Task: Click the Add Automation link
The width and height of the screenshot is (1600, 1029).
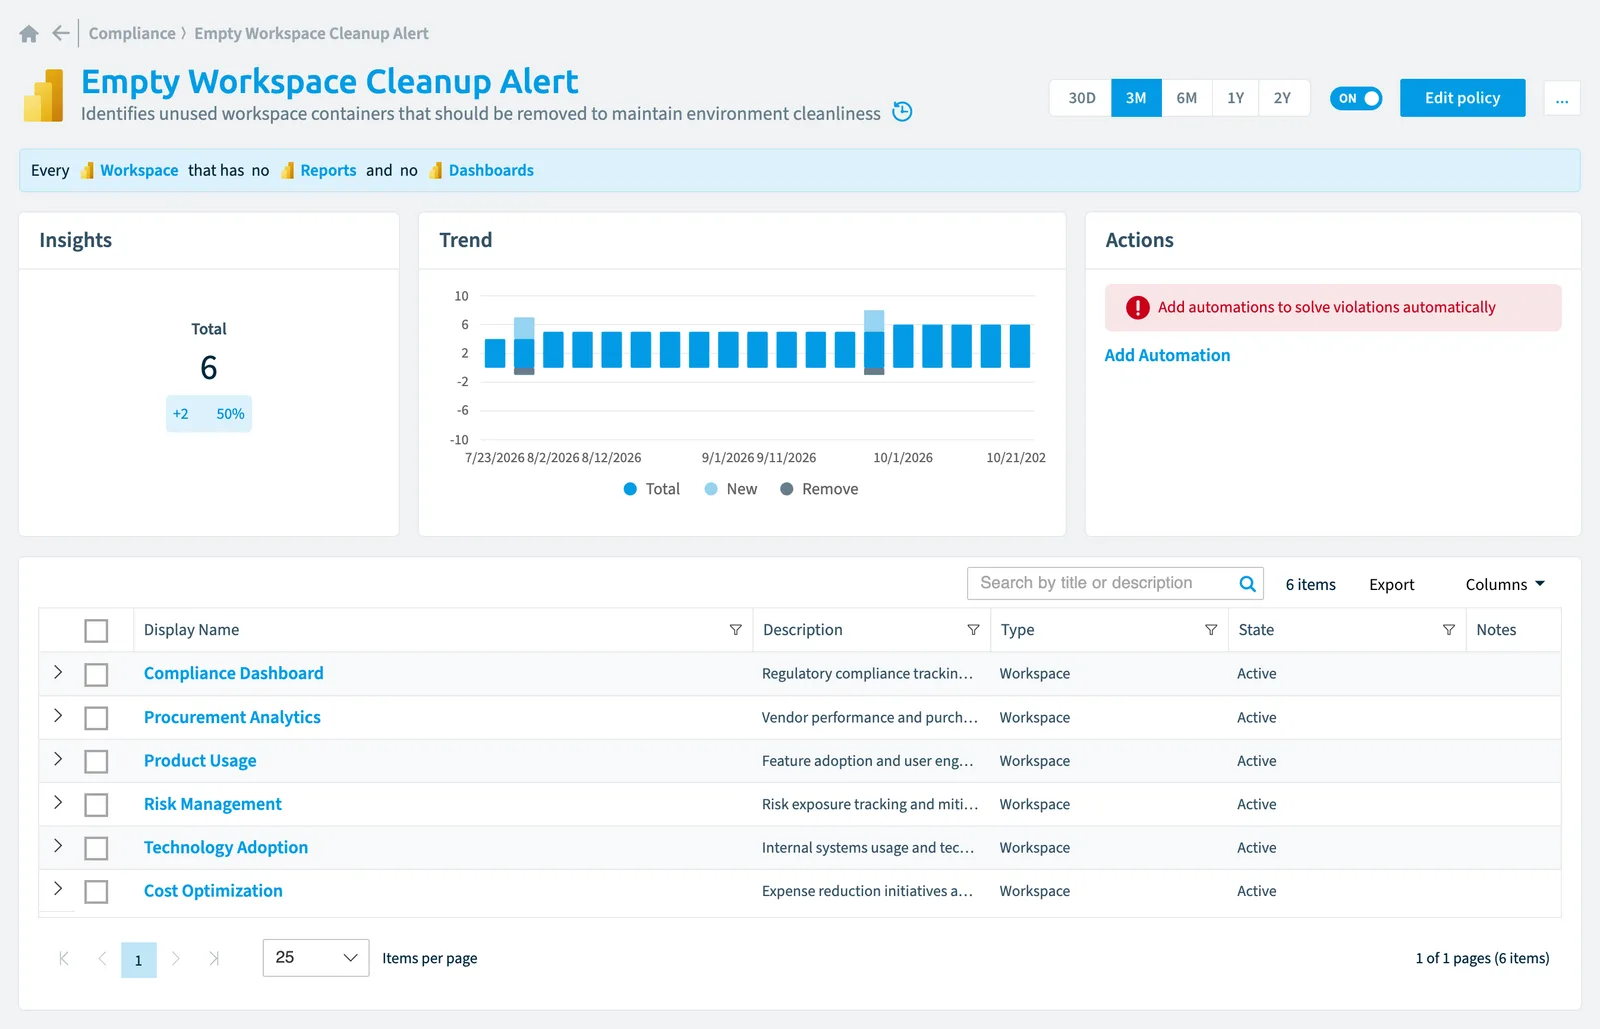Action: (x=1167, y=355)
